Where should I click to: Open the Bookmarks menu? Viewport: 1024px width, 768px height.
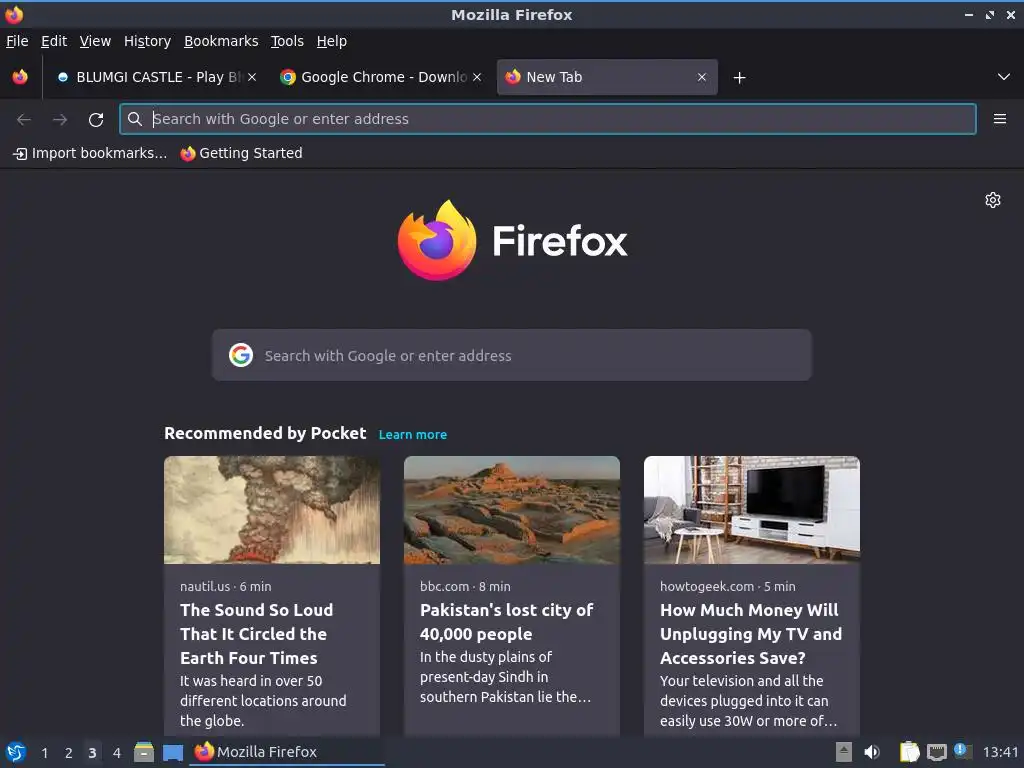pos(221,41)
